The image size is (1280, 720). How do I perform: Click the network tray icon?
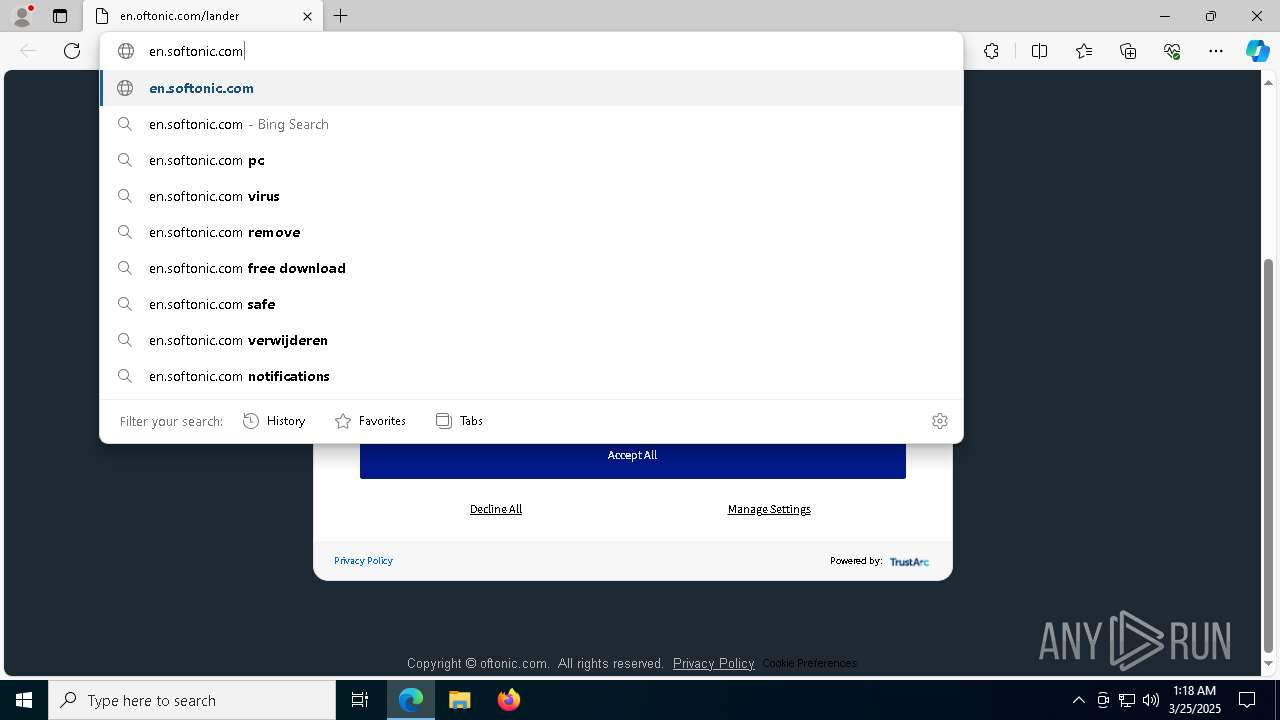pyautogui.click(x=1127, y=700)
